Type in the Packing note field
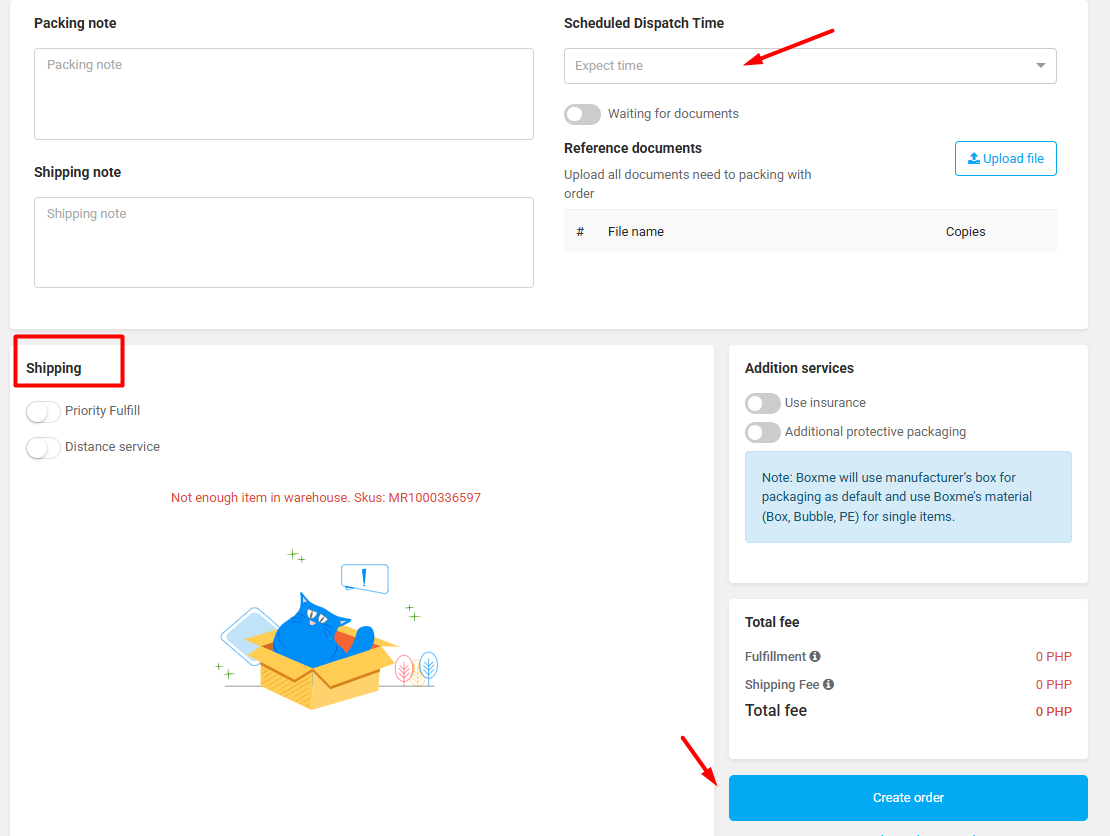This screenshot has height=836, width=1110. [283, 94]
